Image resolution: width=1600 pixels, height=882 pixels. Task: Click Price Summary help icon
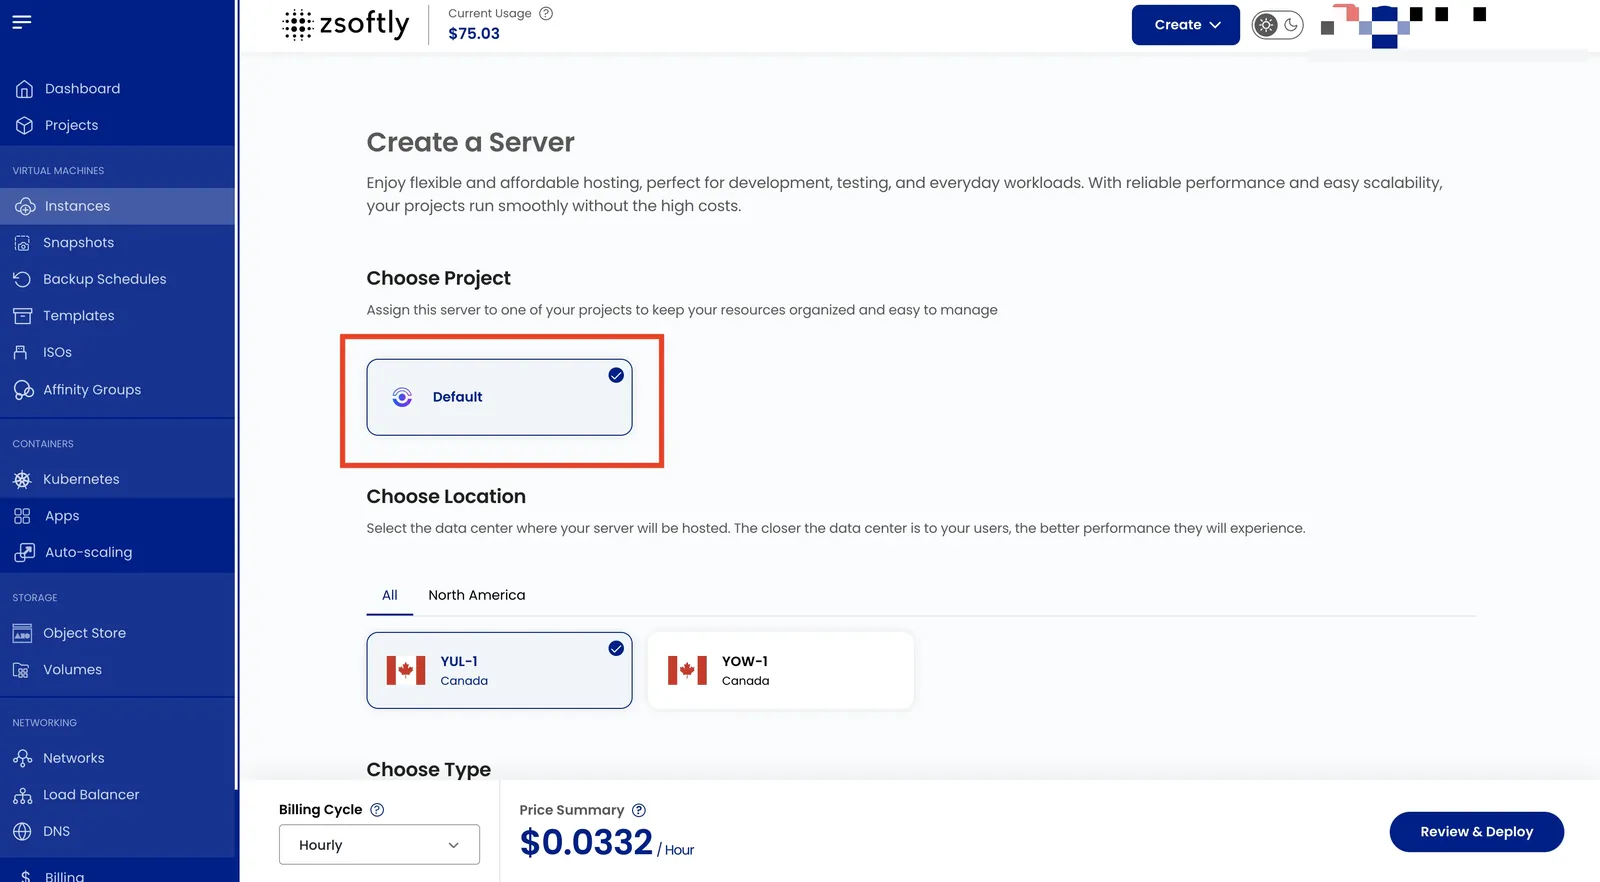coord(639,810)
